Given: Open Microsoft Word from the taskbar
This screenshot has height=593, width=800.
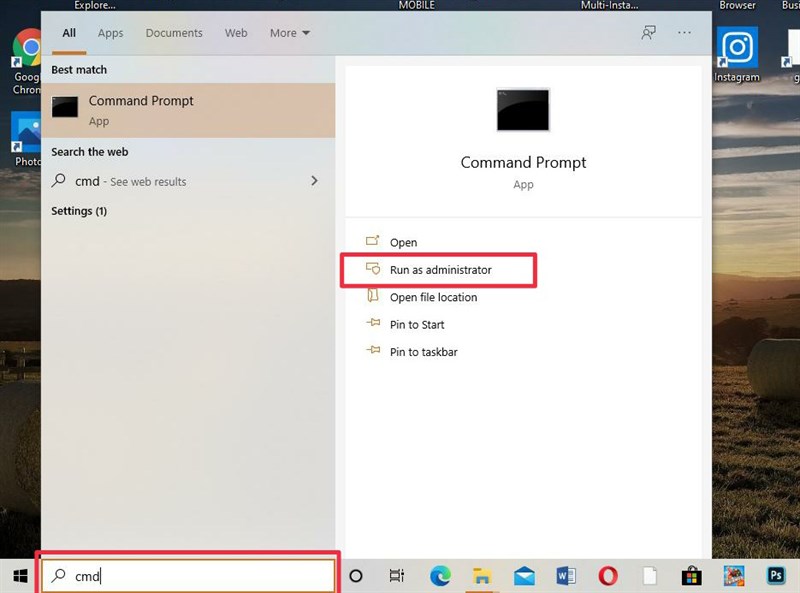Looking at the screenshot, I should click(x=566, y=576).
